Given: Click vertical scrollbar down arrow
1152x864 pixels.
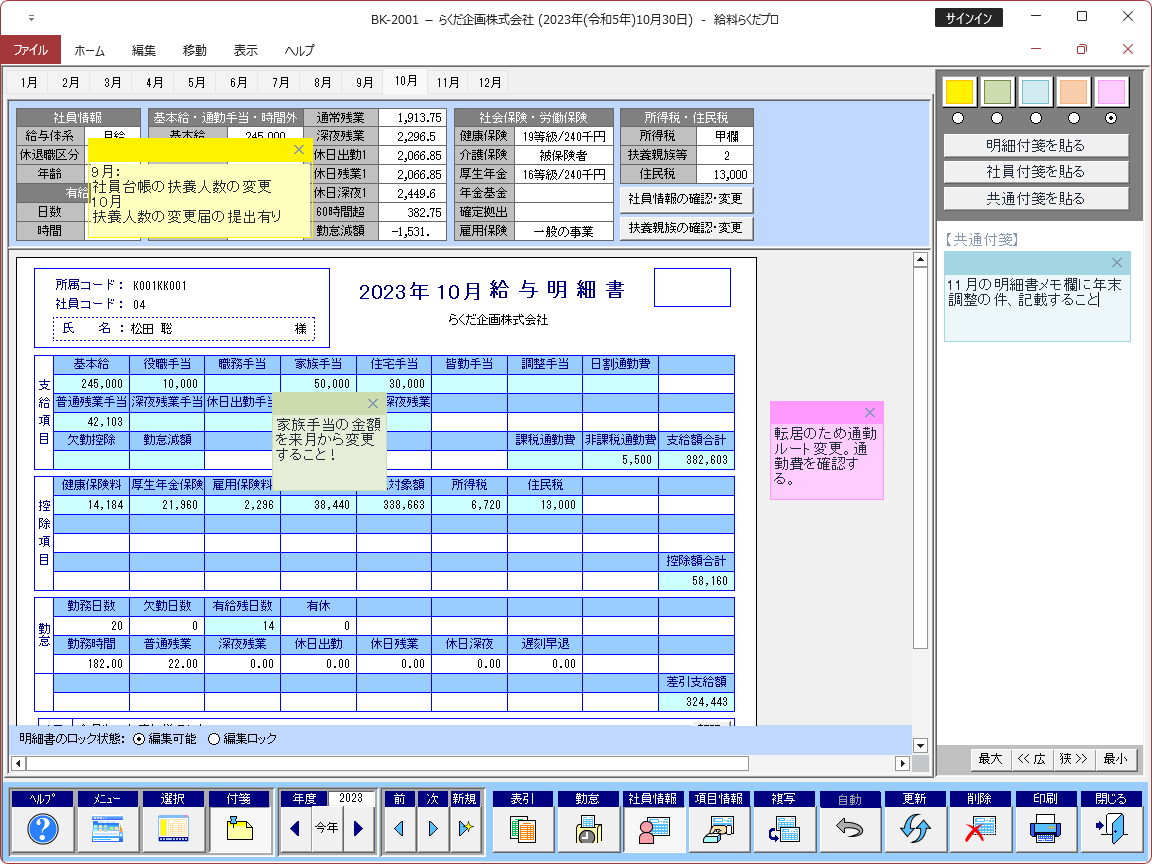Looking at the screenshot, I should coord(920,746).
